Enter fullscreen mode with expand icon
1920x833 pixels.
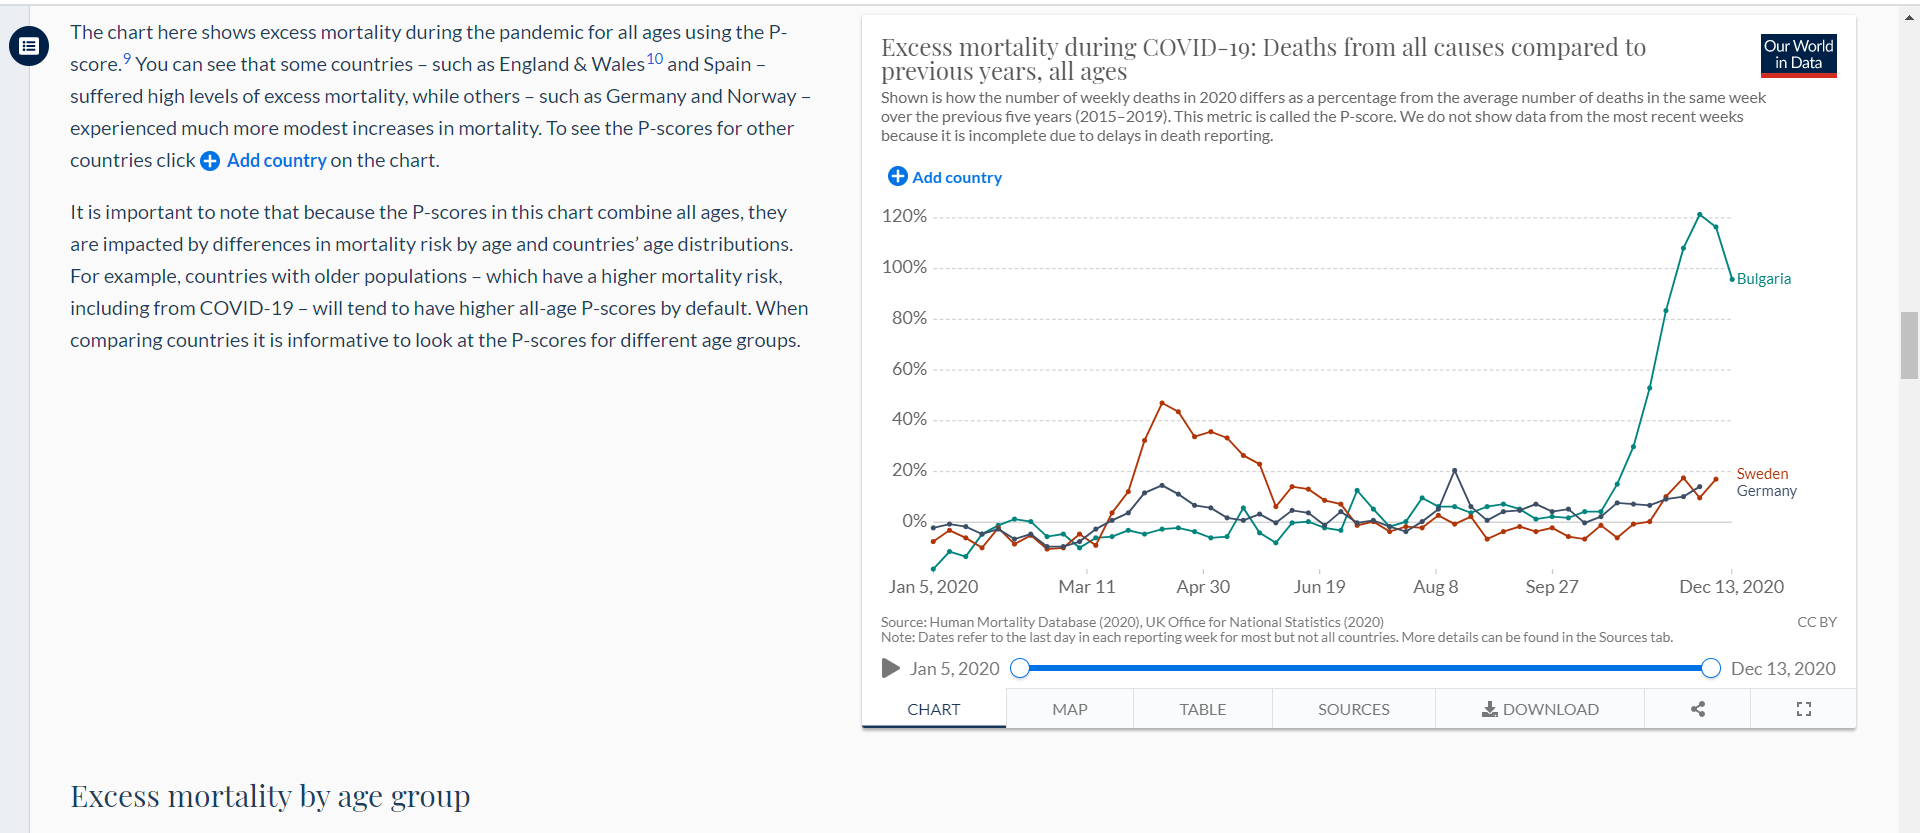1804,709
